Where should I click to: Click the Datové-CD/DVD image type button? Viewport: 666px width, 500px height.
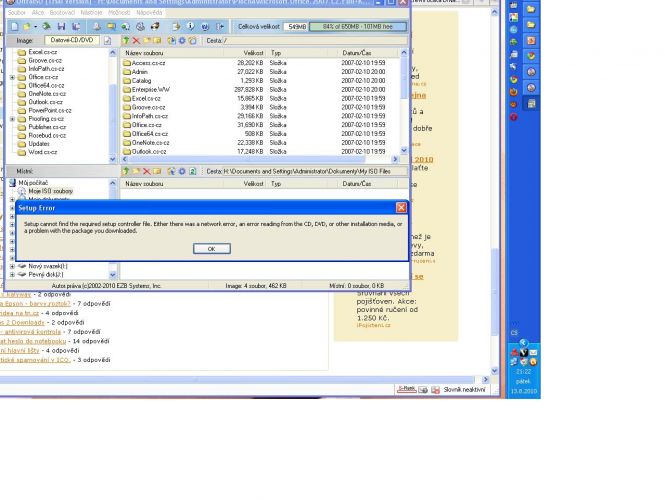tap(71, 40)
